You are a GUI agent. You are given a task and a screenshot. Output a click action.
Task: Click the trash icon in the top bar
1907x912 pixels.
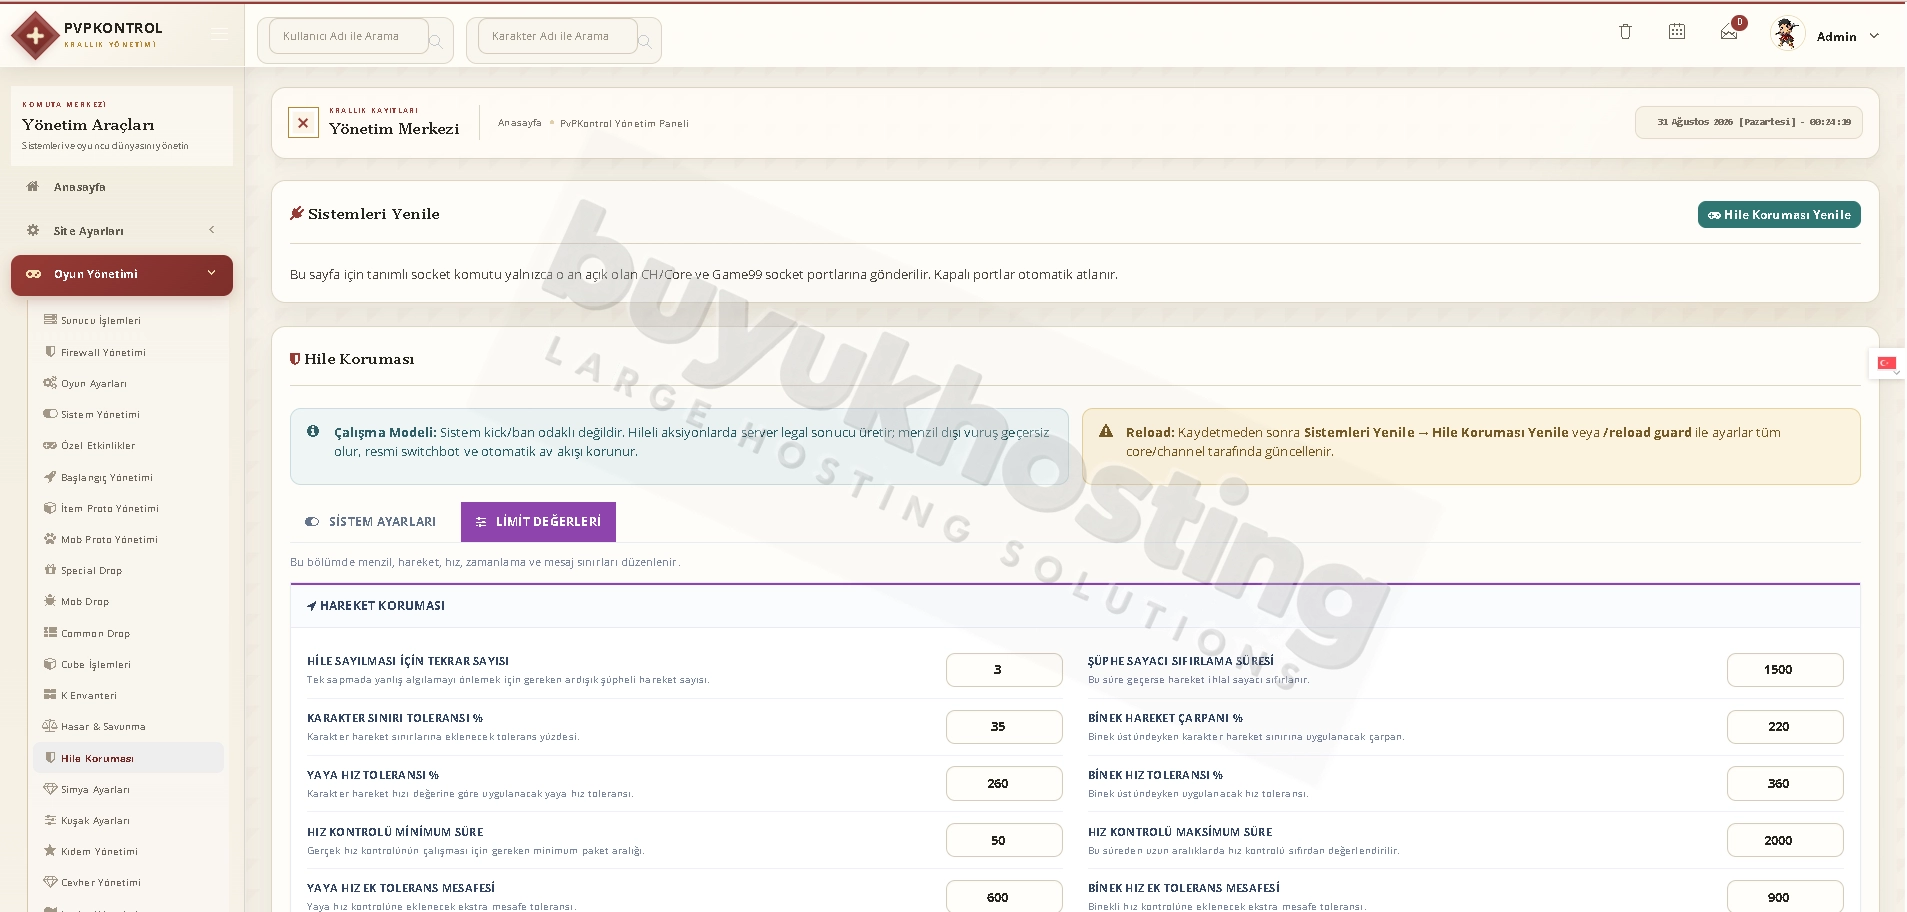[x=1625, y=32]
